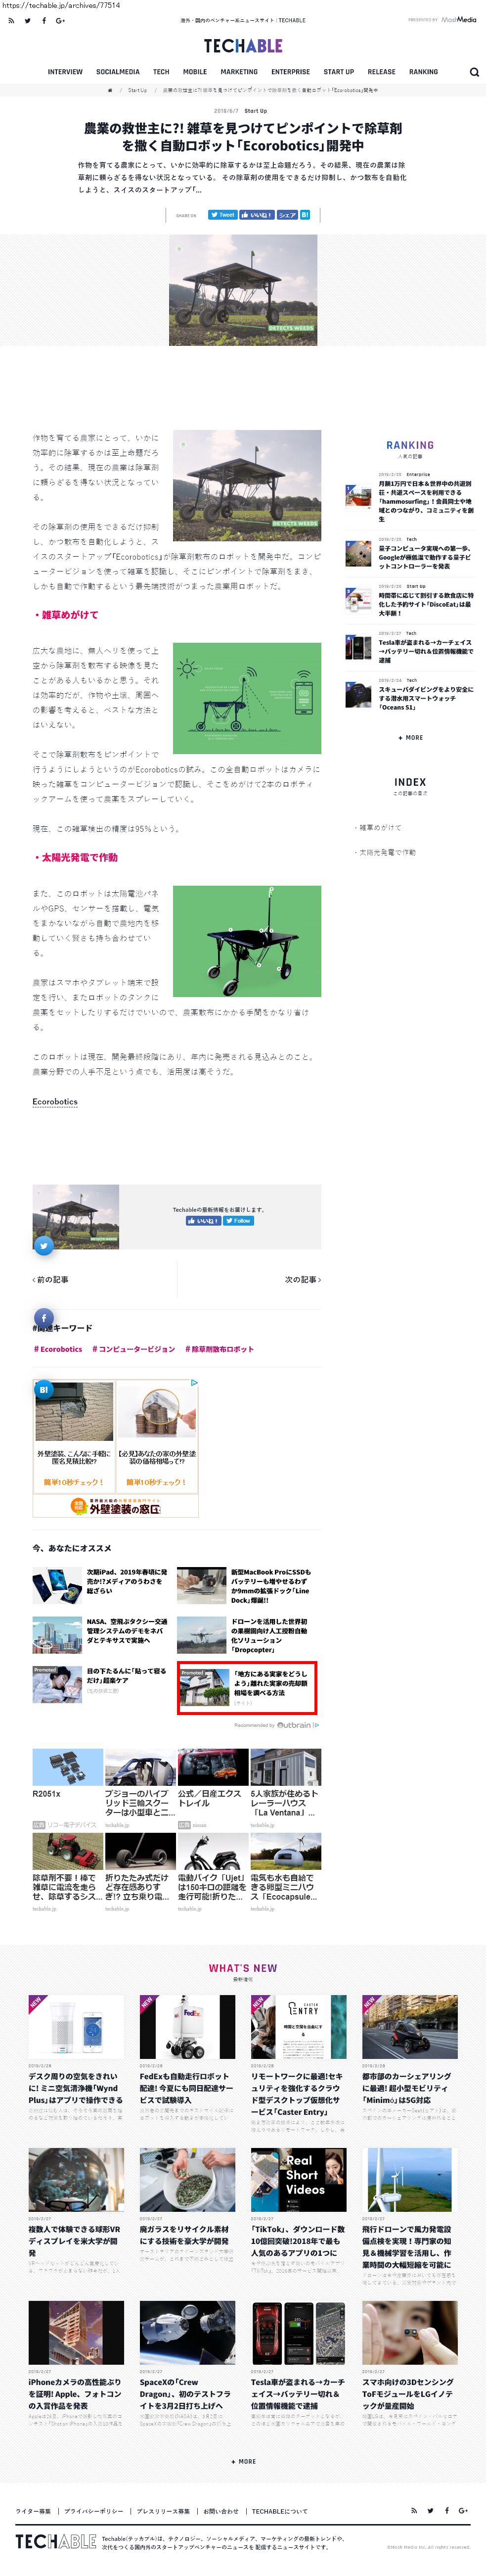This screenshot has width=486, height=2576.
Task: Click the AdChoices icon on the ad banner
Action: (x=195, y=1382)
